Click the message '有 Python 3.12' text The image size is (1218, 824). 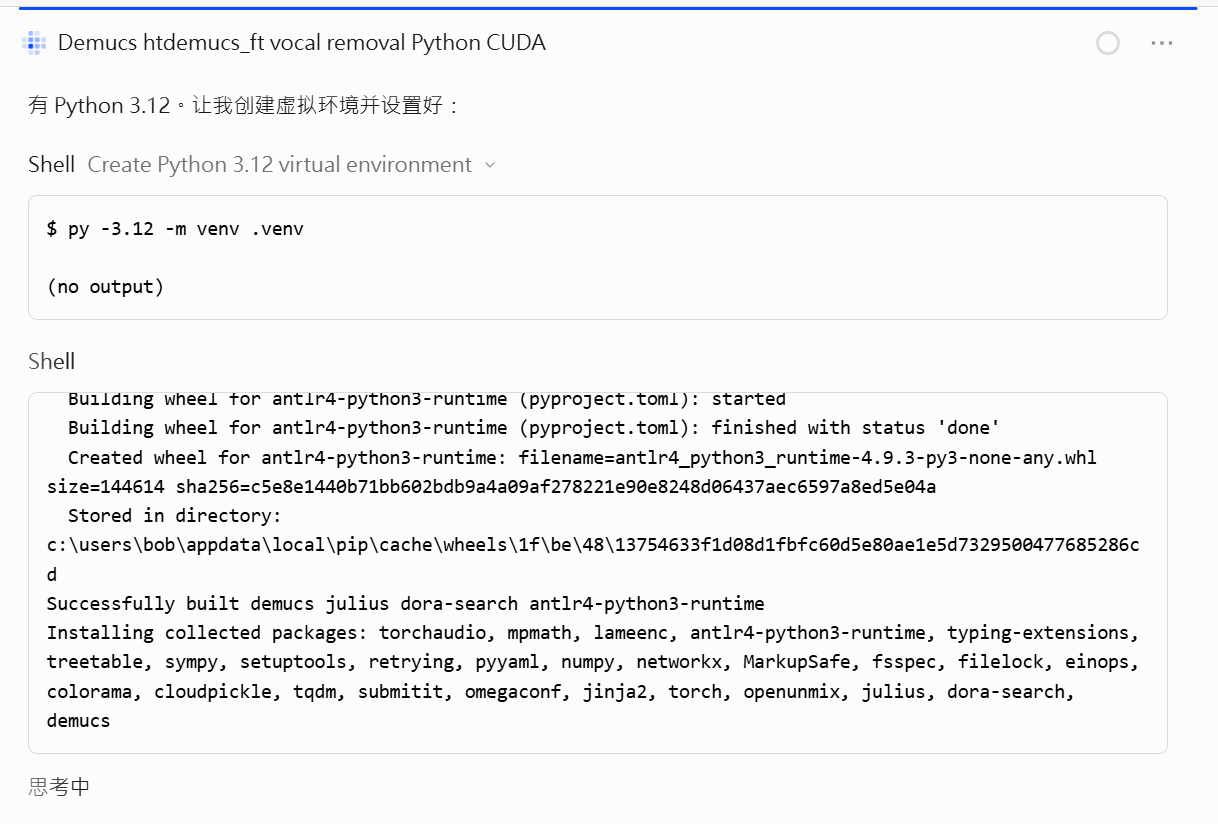[244, 105]
